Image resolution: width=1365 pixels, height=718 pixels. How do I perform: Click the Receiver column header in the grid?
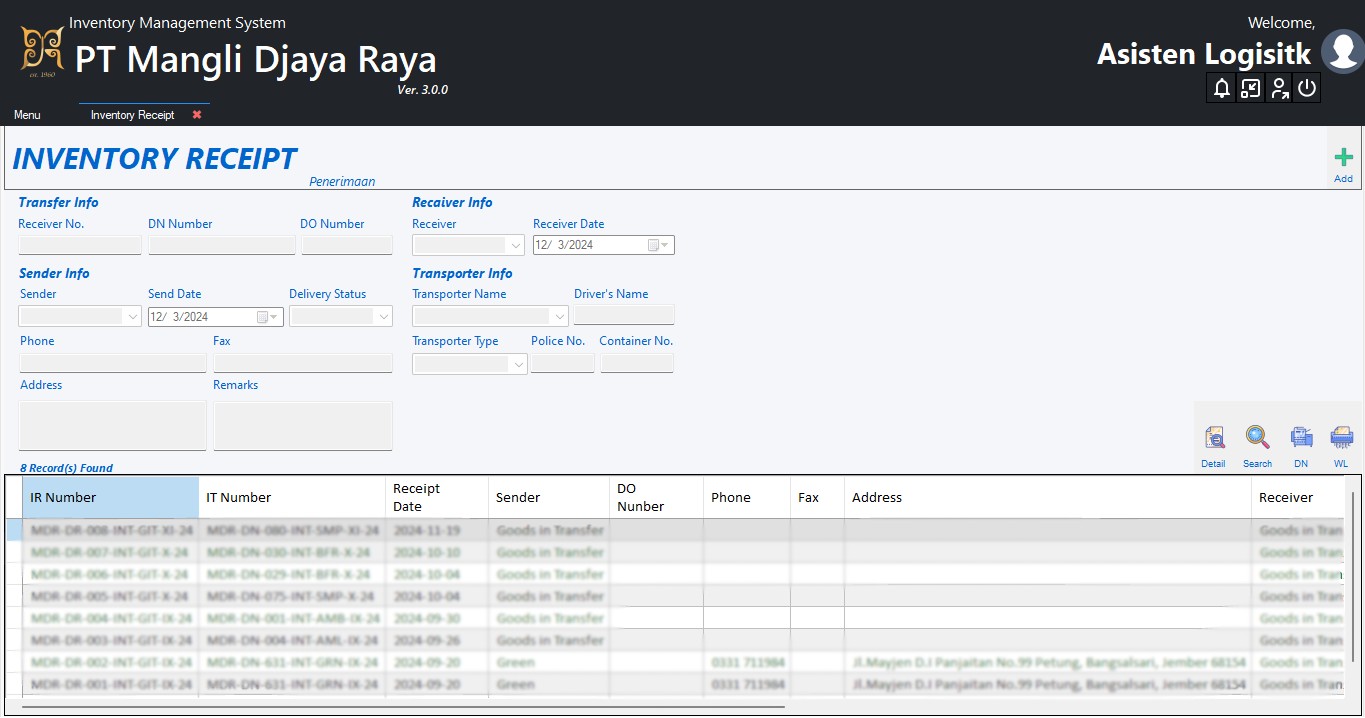(x=1297, y=497)
